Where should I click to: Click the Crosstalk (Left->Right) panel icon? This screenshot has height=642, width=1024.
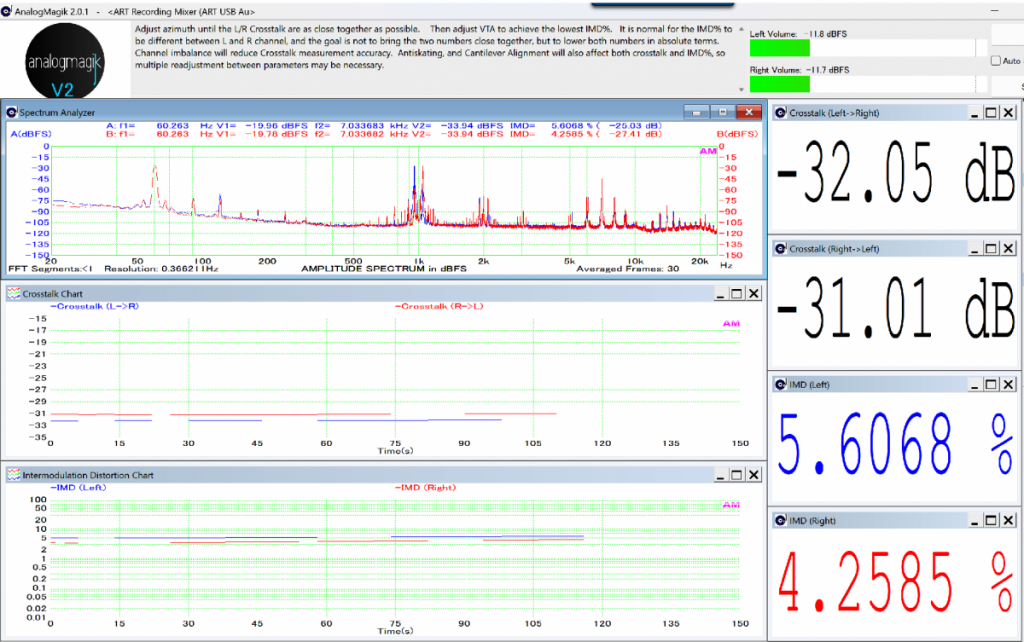point(780,113)
